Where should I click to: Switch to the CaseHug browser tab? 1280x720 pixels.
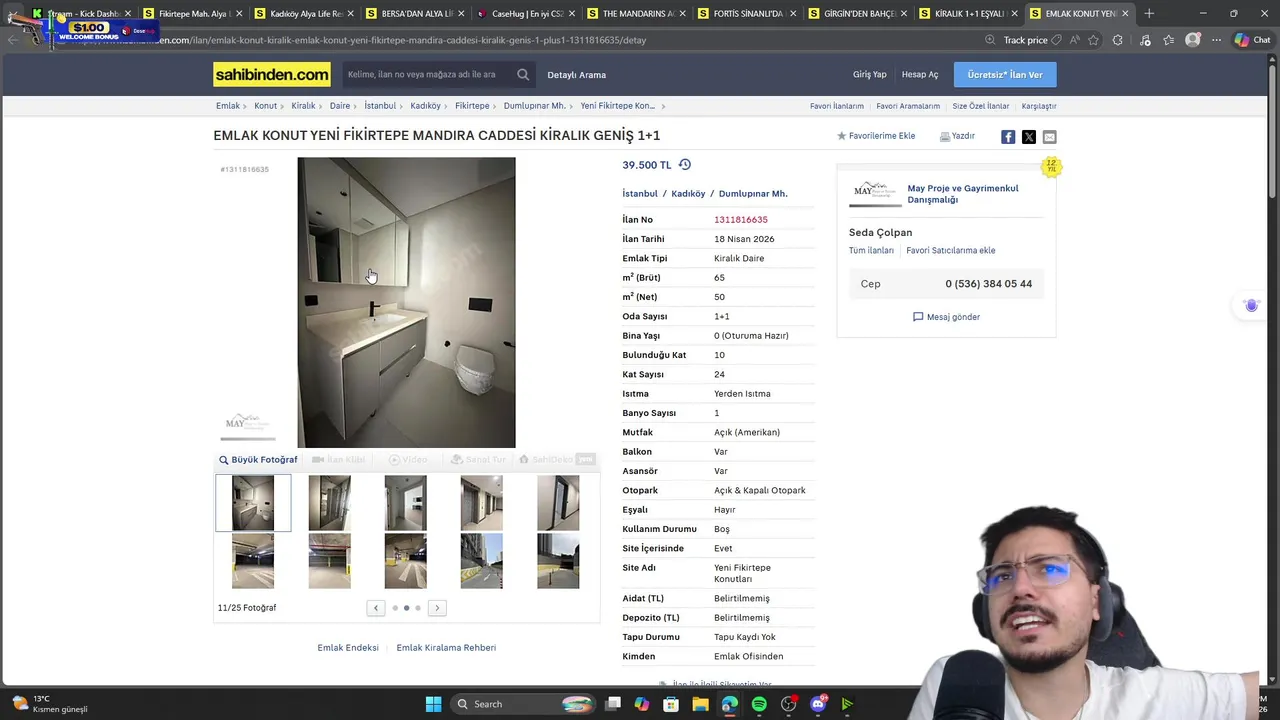pos(524,13)
